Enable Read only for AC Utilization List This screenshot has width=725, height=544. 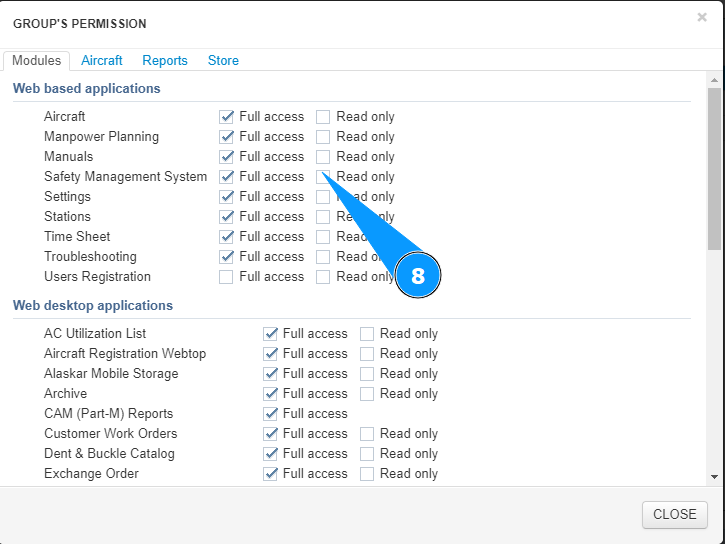tap(367, 334)
